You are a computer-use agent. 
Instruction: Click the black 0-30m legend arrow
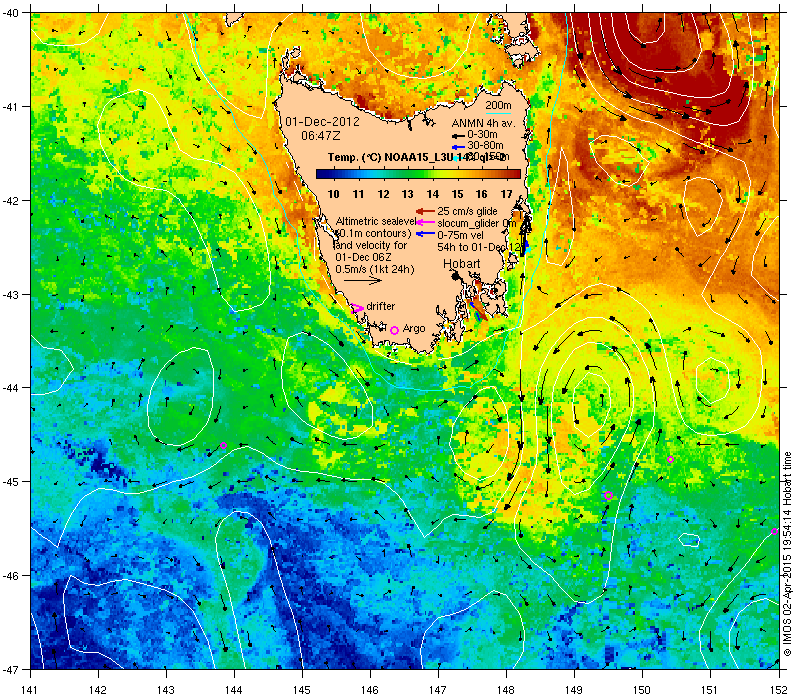pyautogui.click(x=458, y=136)
